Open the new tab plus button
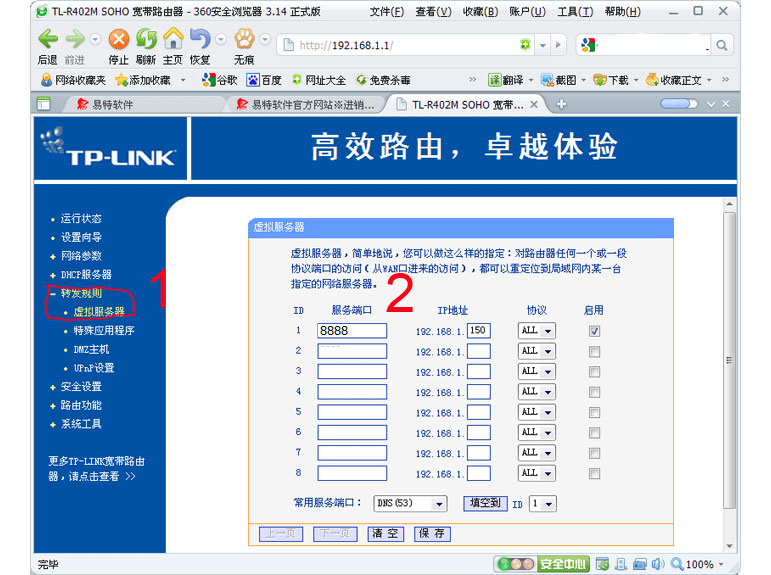This screenshot has width=771, height=575. (x=561, y=104)
